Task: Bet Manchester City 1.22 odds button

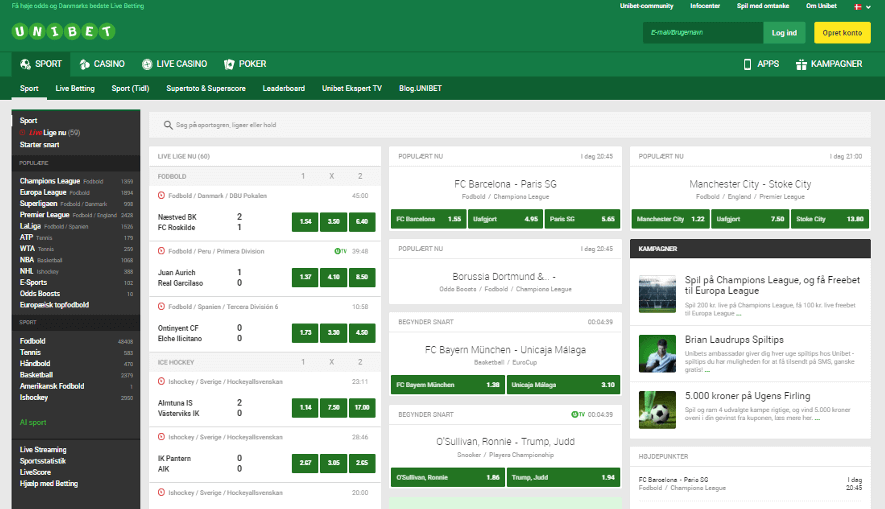Action: 670,219
